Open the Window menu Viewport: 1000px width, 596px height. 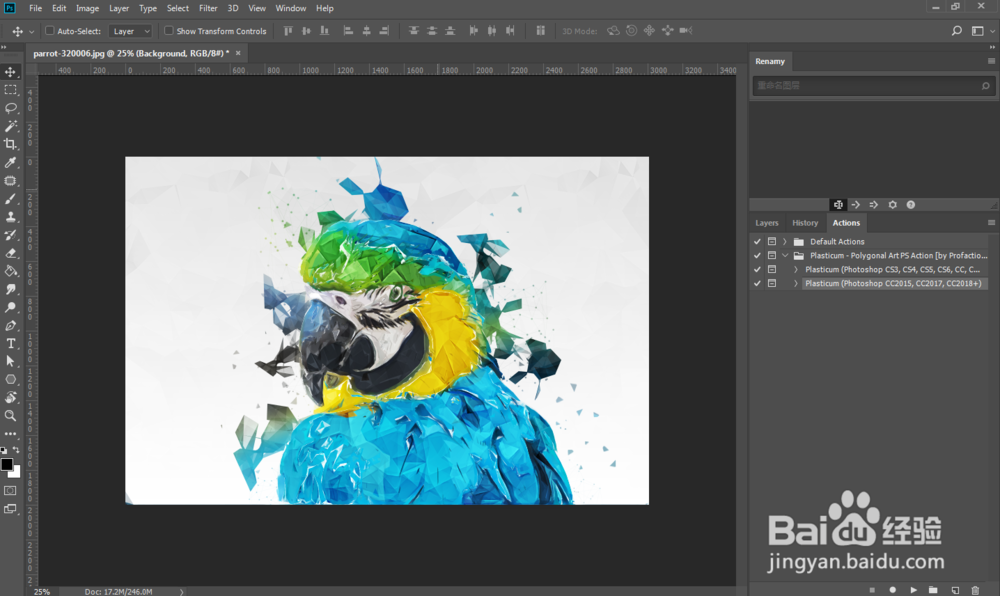click(x=291, y=8)
